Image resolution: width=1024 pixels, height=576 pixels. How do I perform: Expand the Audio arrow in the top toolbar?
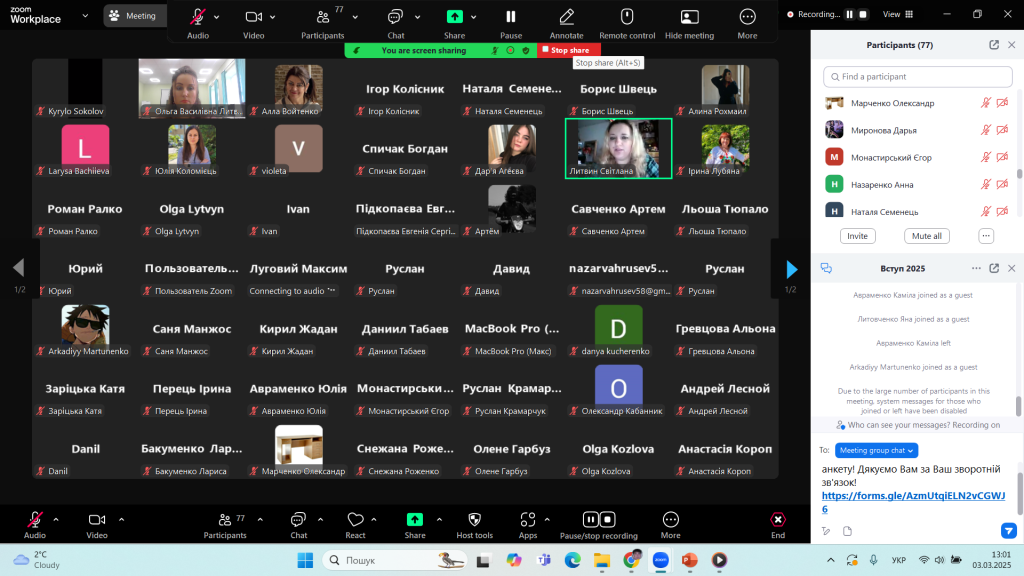(216, 17)
